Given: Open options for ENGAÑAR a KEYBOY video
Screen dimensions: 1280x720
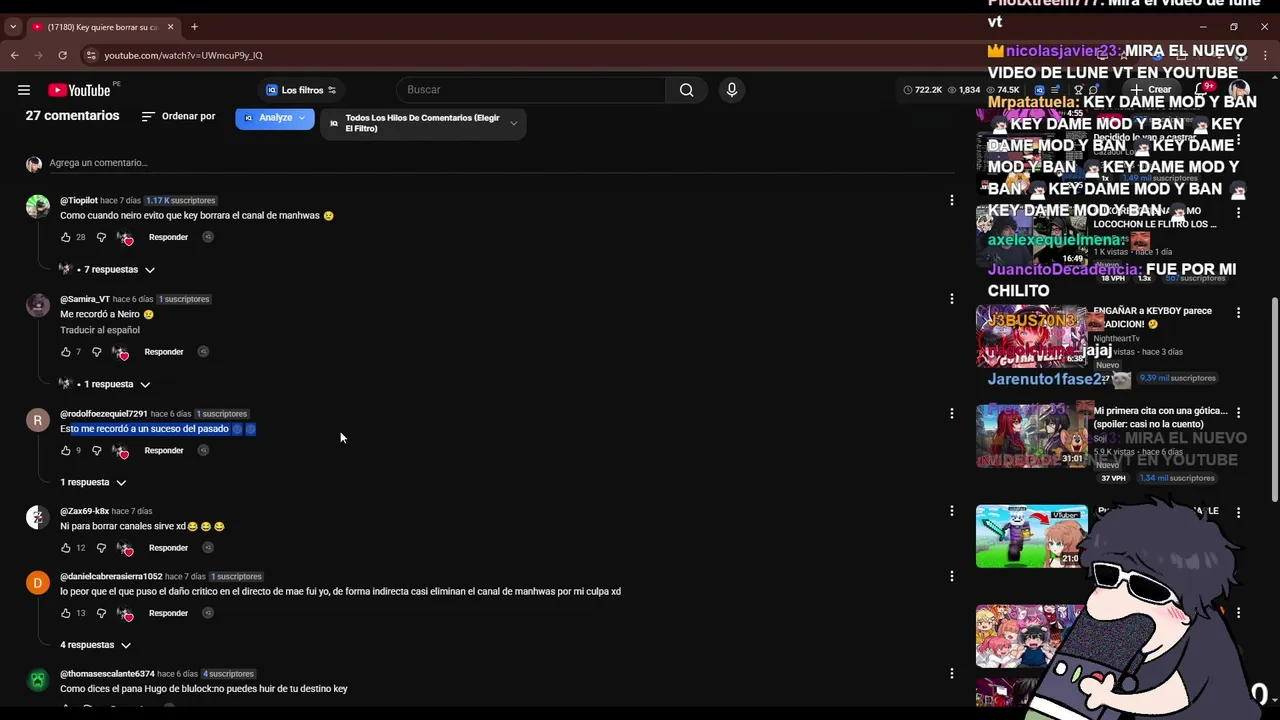Looking at the screenshot, I should click(x=1238, y=313).
